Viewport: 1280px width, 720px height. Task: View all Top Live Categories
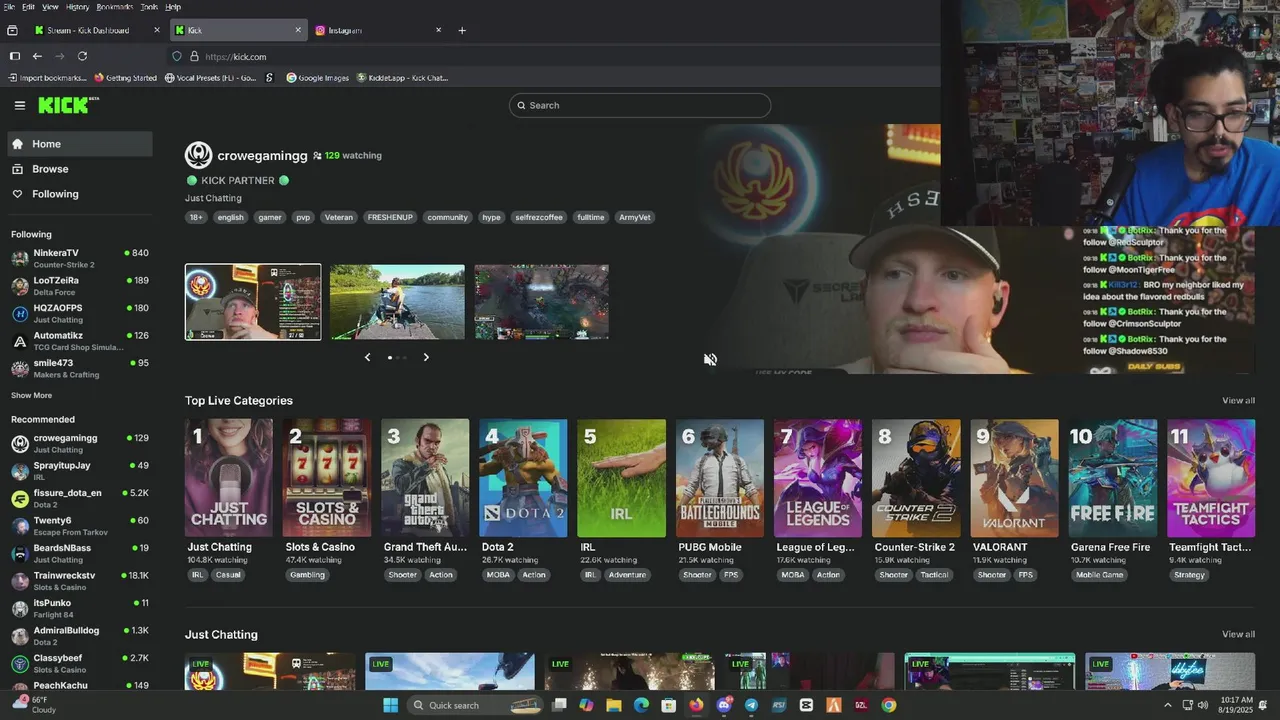point(1238,401)
